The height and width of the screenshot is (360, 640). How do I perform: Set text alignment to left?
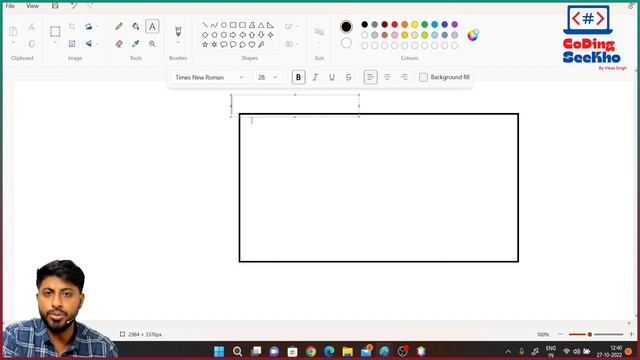[x=371, y=77]
